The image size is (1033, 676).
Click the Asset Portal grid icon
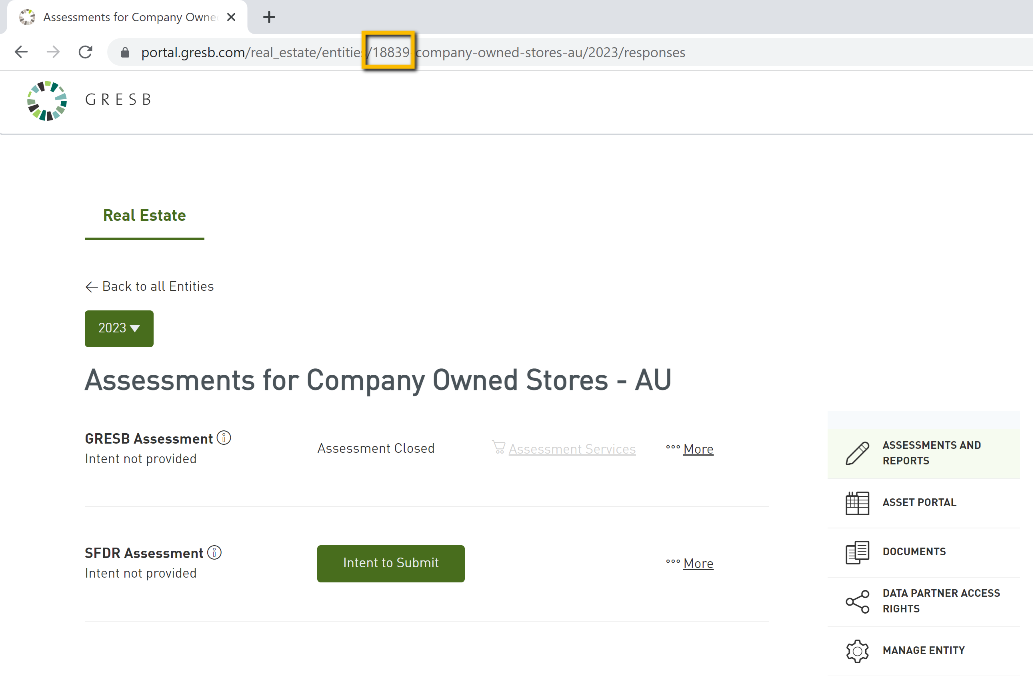tap(857, 503)
